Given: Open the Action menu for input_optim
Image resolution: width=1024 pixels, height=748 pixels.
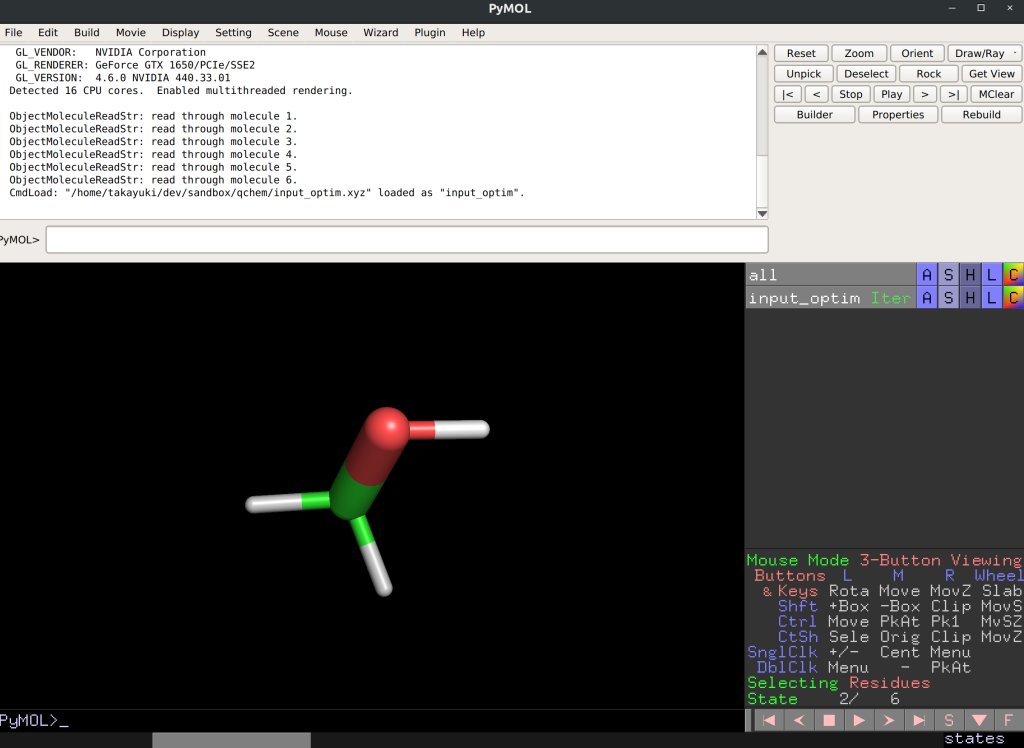Looking at the screenshot, I should pyautogui.click(x=927, y=298).
